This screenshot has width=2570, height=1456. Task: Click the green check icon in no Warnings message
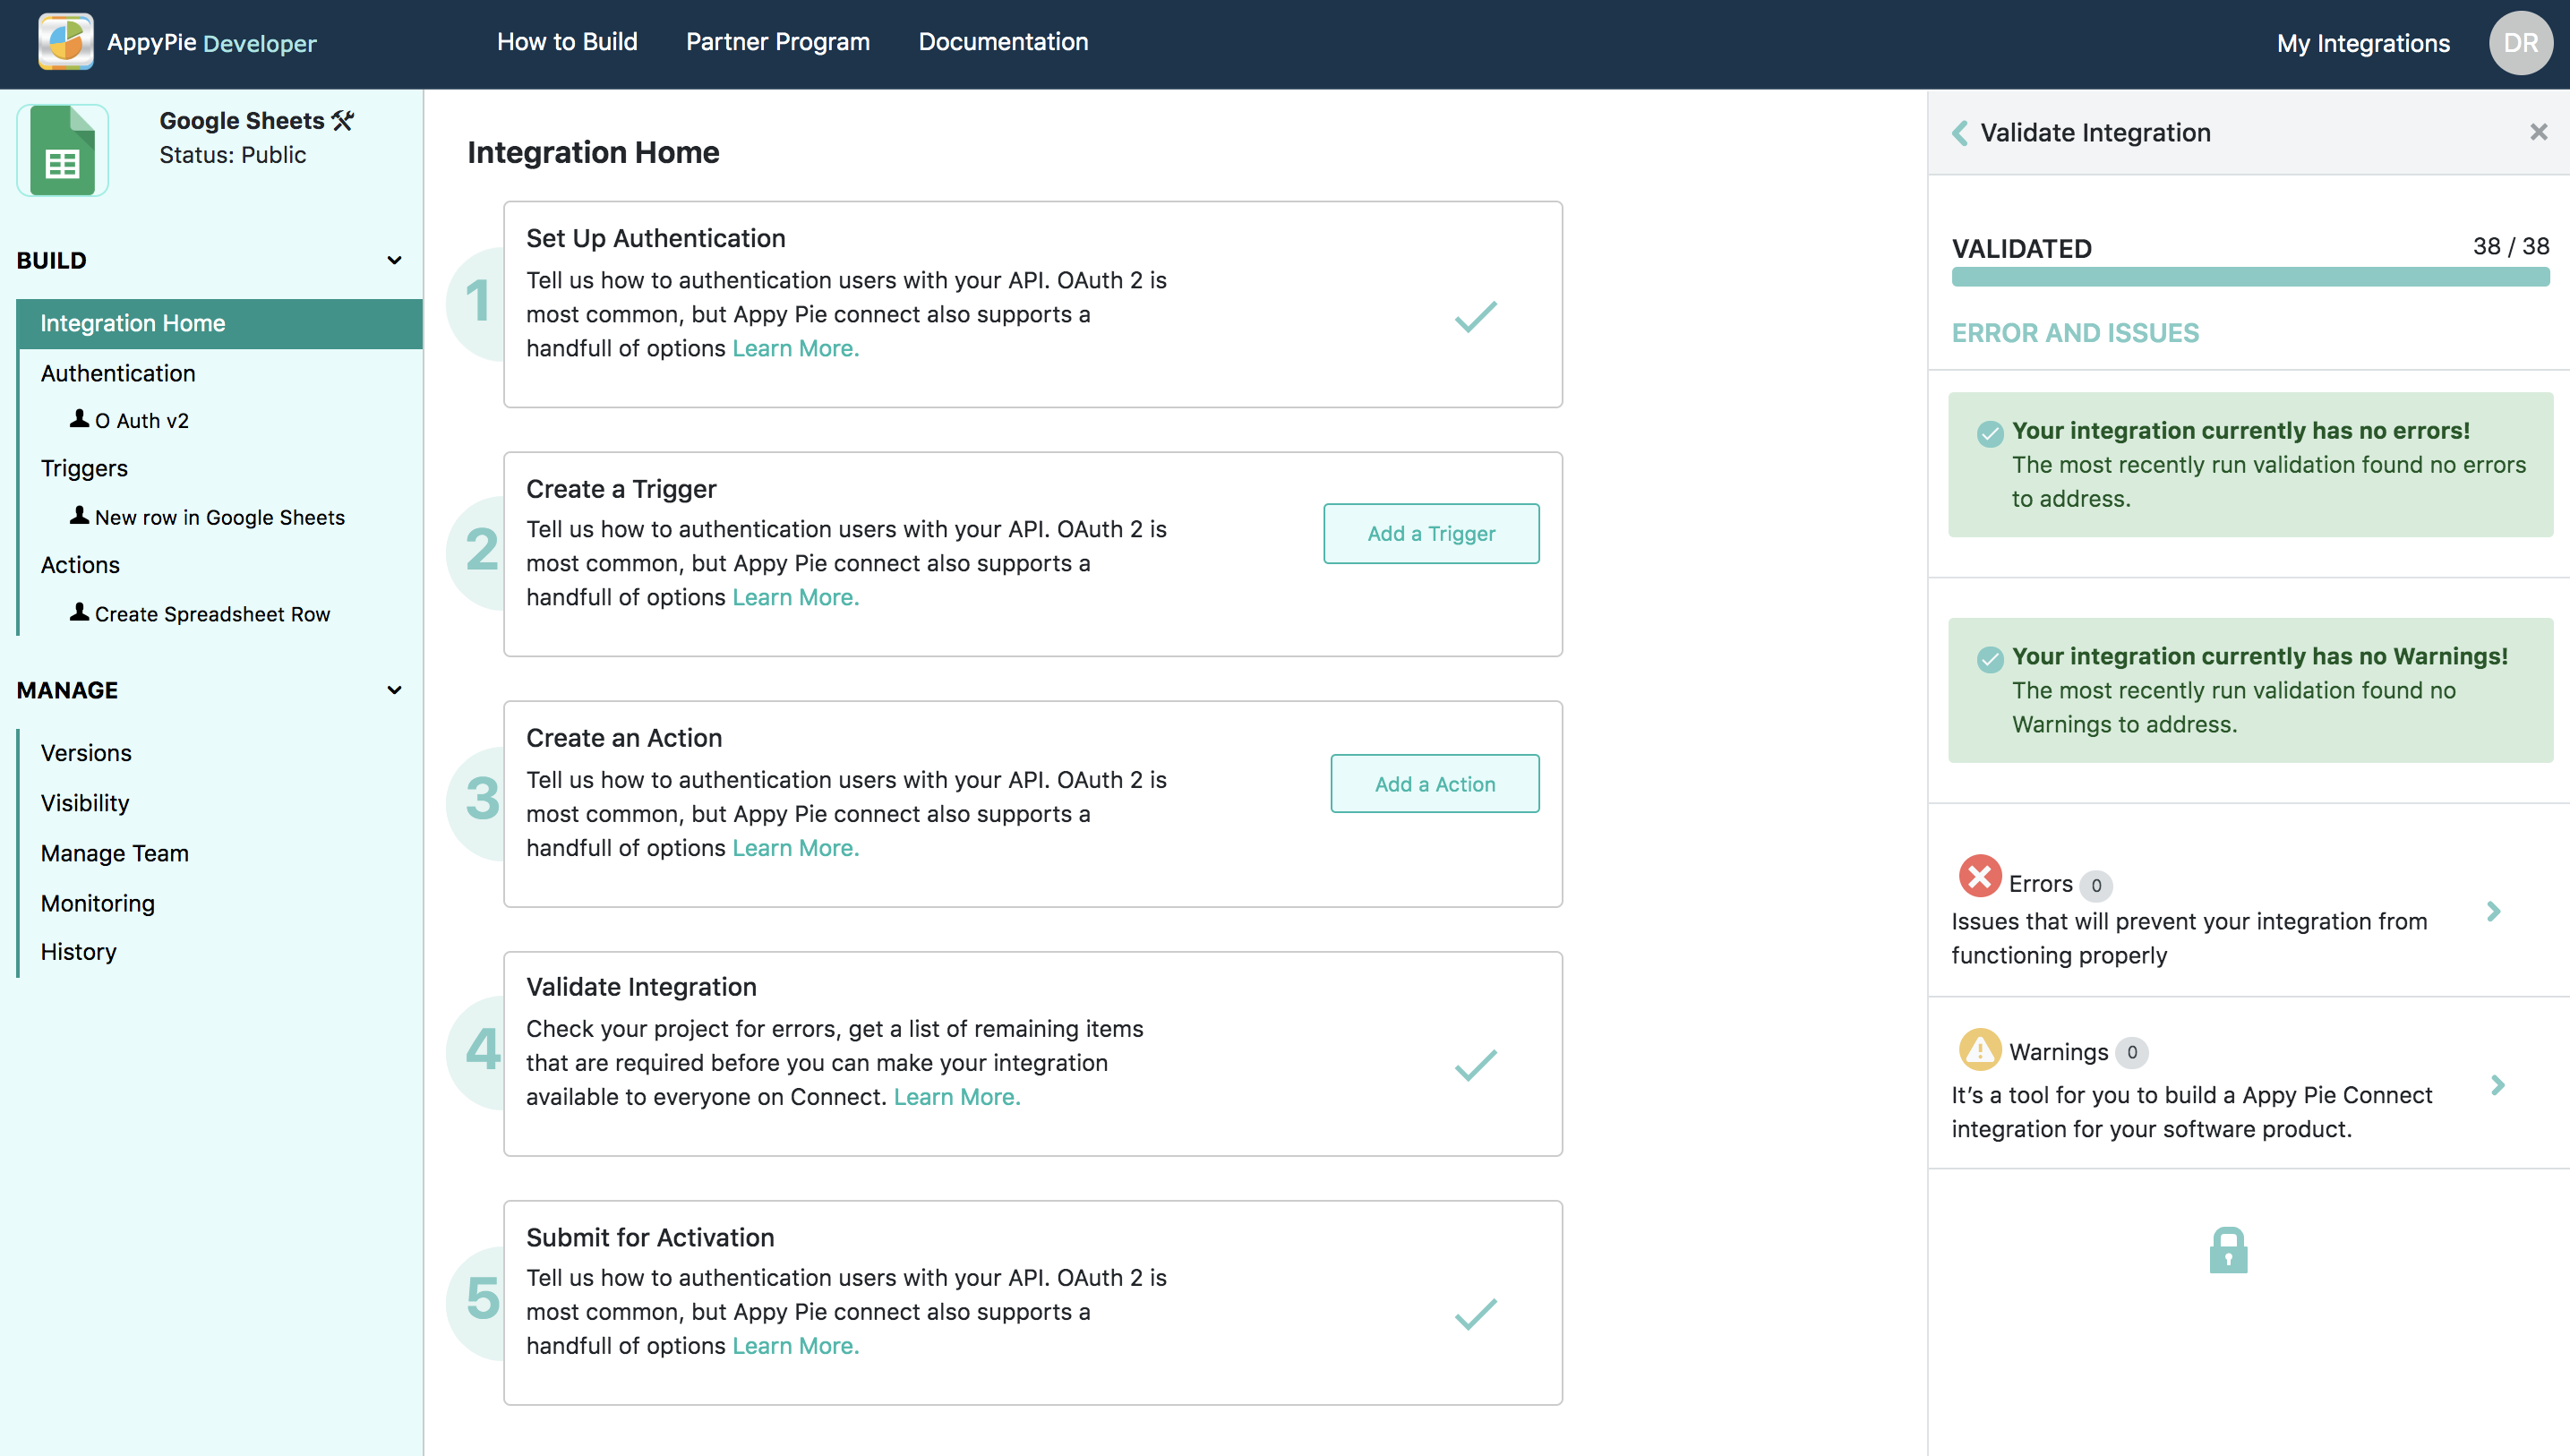[1990, 659]
